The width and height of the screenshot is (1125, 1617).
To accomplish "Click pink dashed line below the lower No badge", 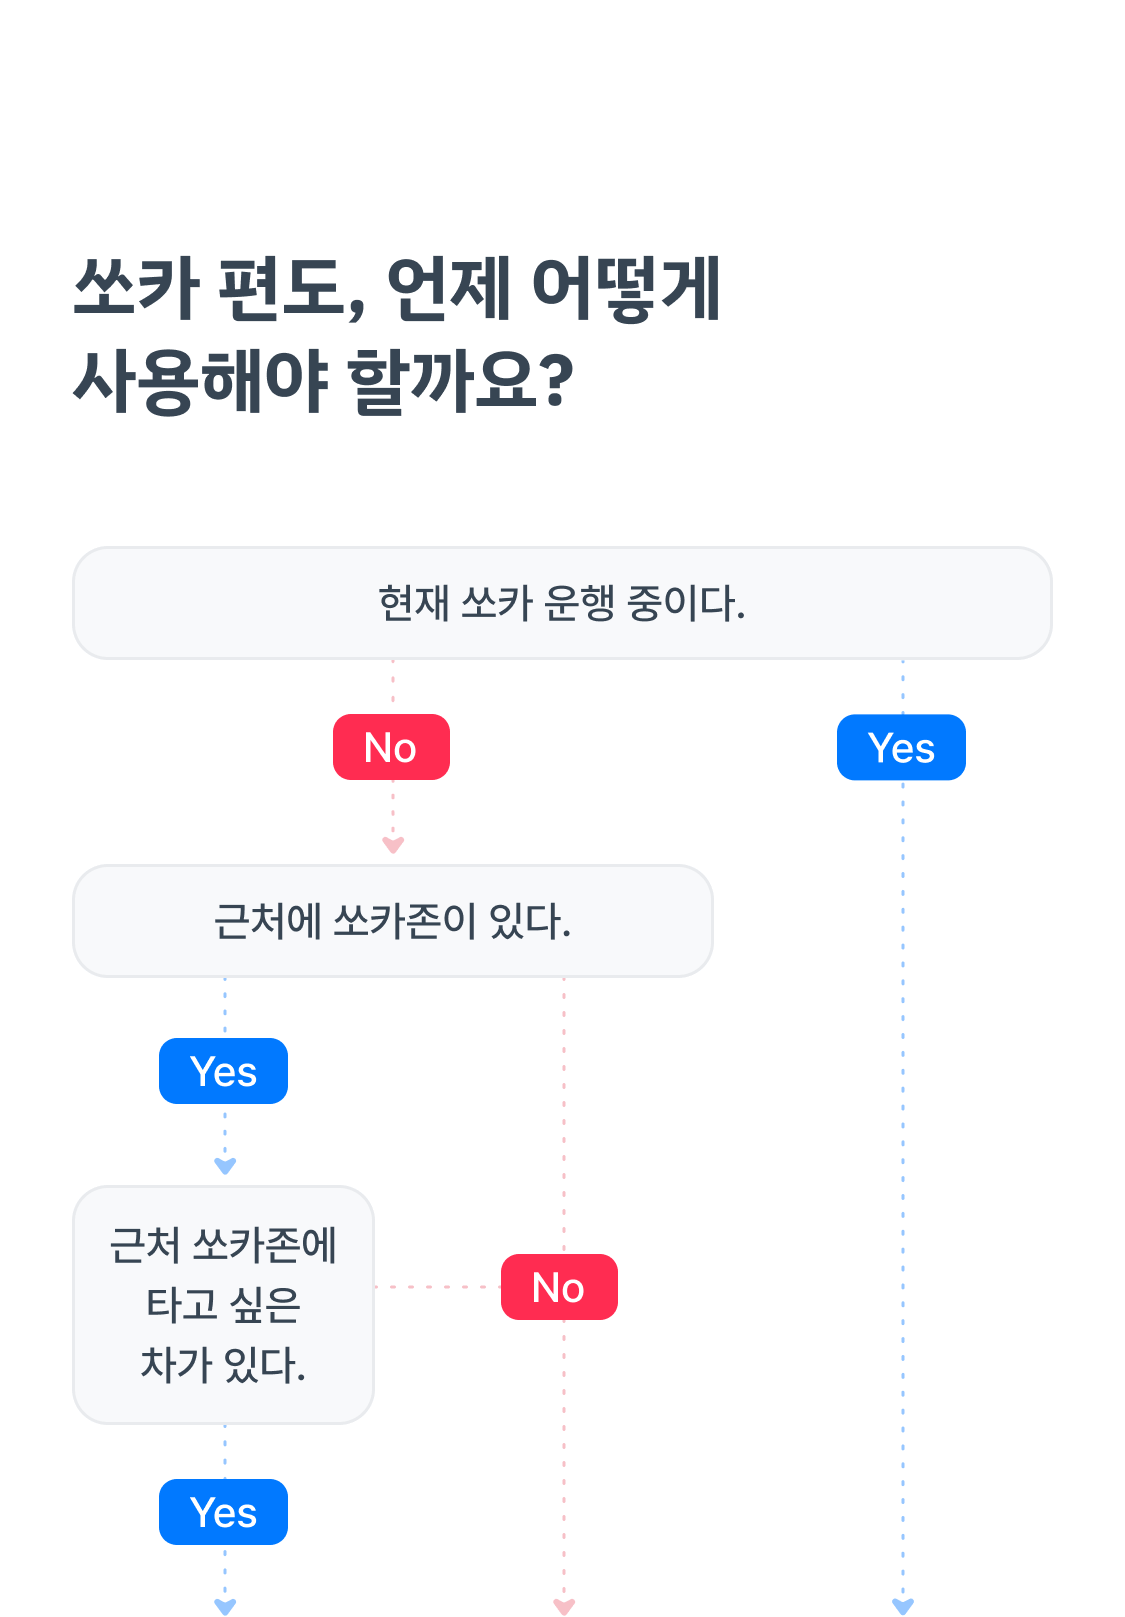I will (x=564, y=1450).
